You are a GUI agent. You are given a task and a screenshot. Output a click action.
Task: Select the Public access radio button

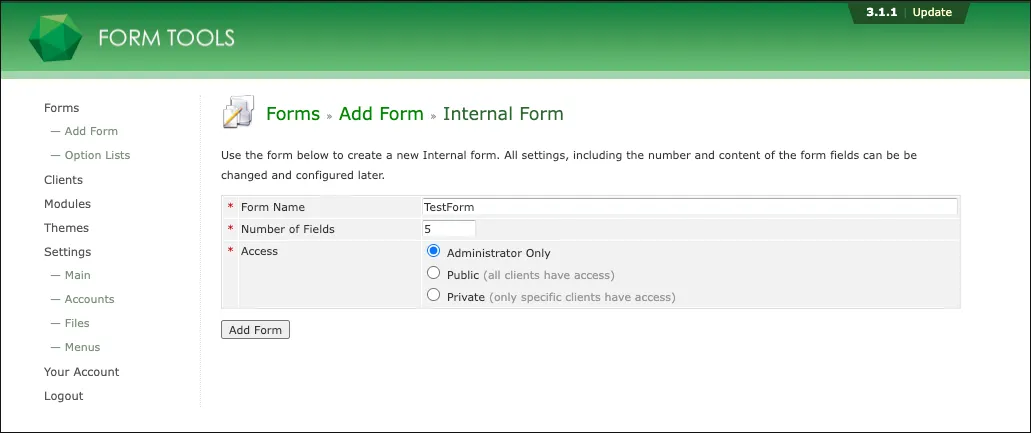click(x=434, y=273)
